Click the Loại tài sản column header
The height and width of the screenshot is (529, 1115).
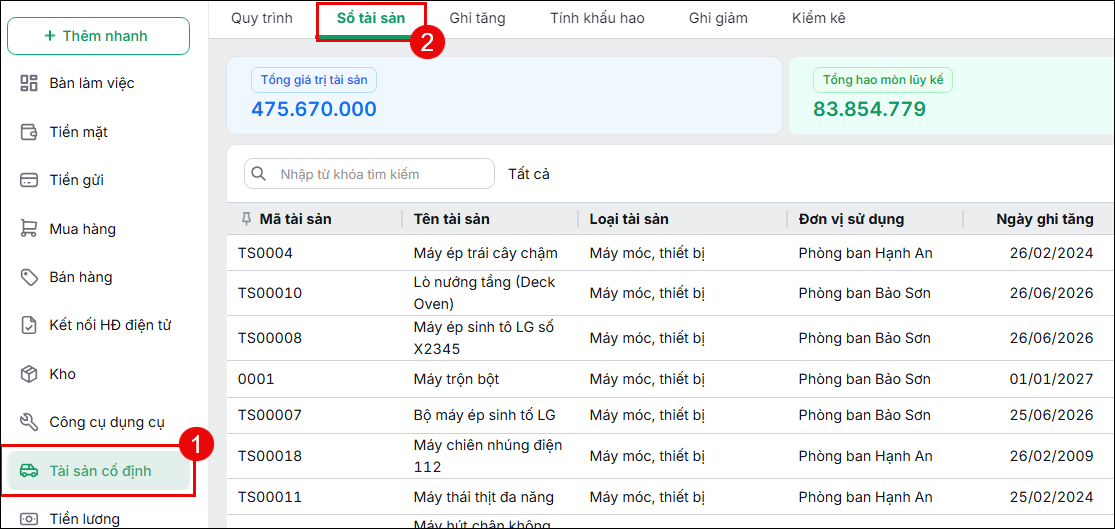(x=629, y=219)
